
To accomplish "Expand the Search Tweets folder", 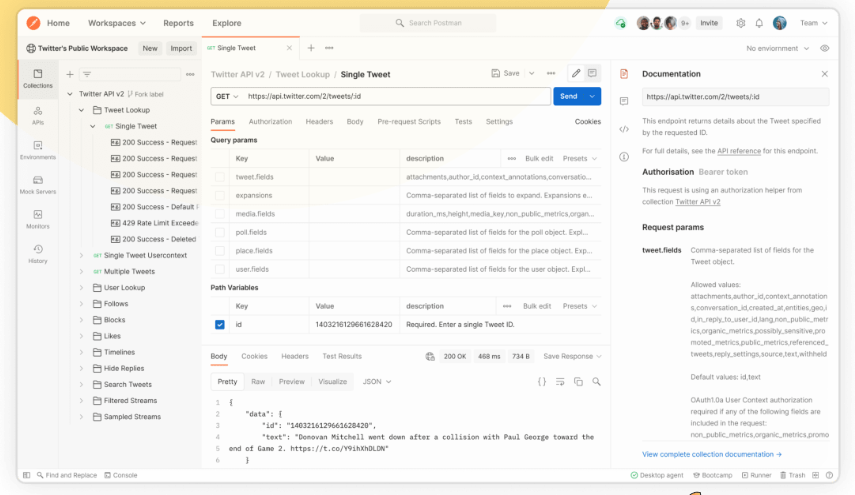I will [81, 384].
